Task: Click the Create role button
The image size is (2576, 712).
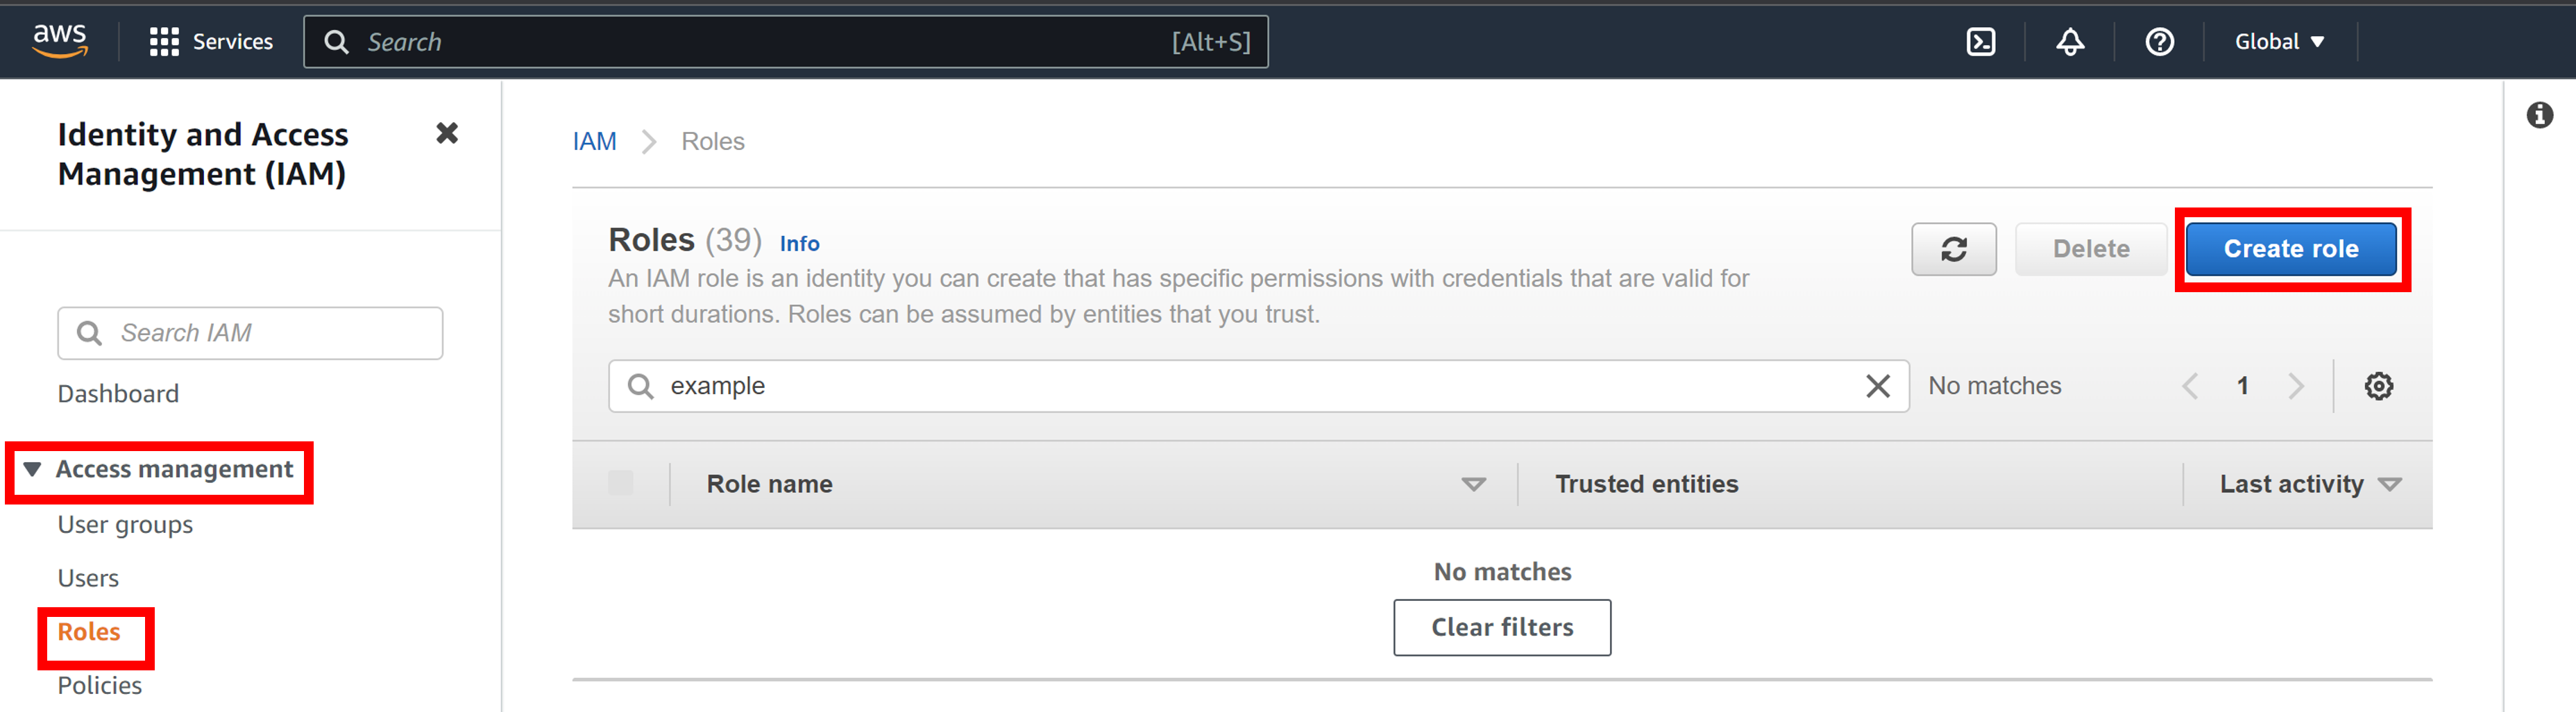Action: (x=2290, y=249)
